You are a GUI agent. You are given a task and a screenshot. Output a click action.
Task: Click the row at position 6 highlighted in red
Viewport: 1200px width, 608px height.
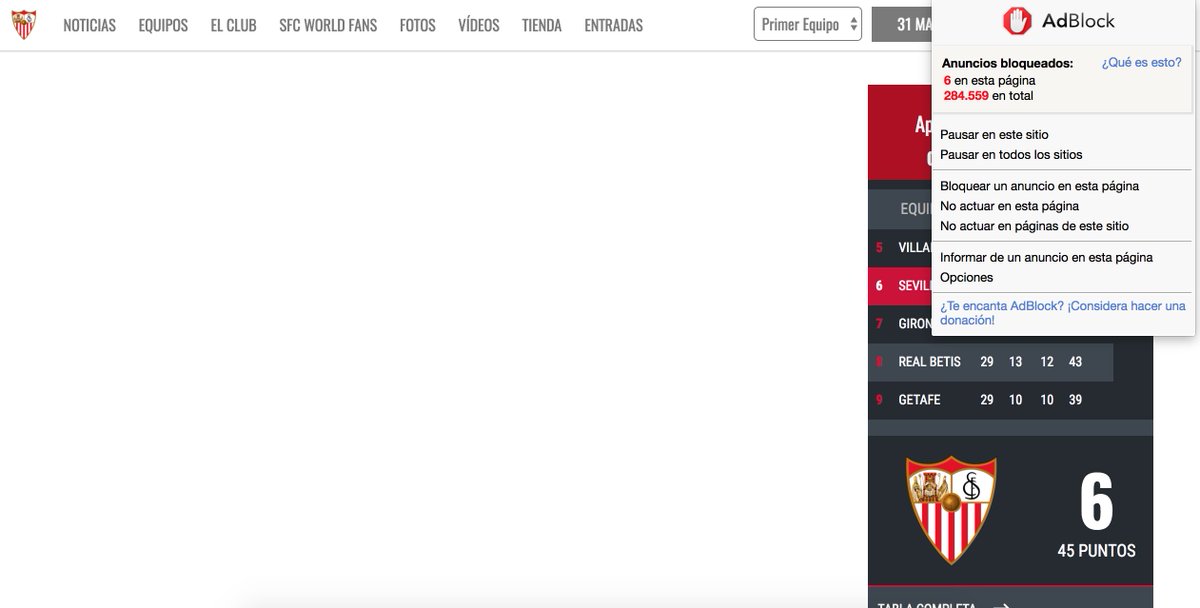point(900,285)
